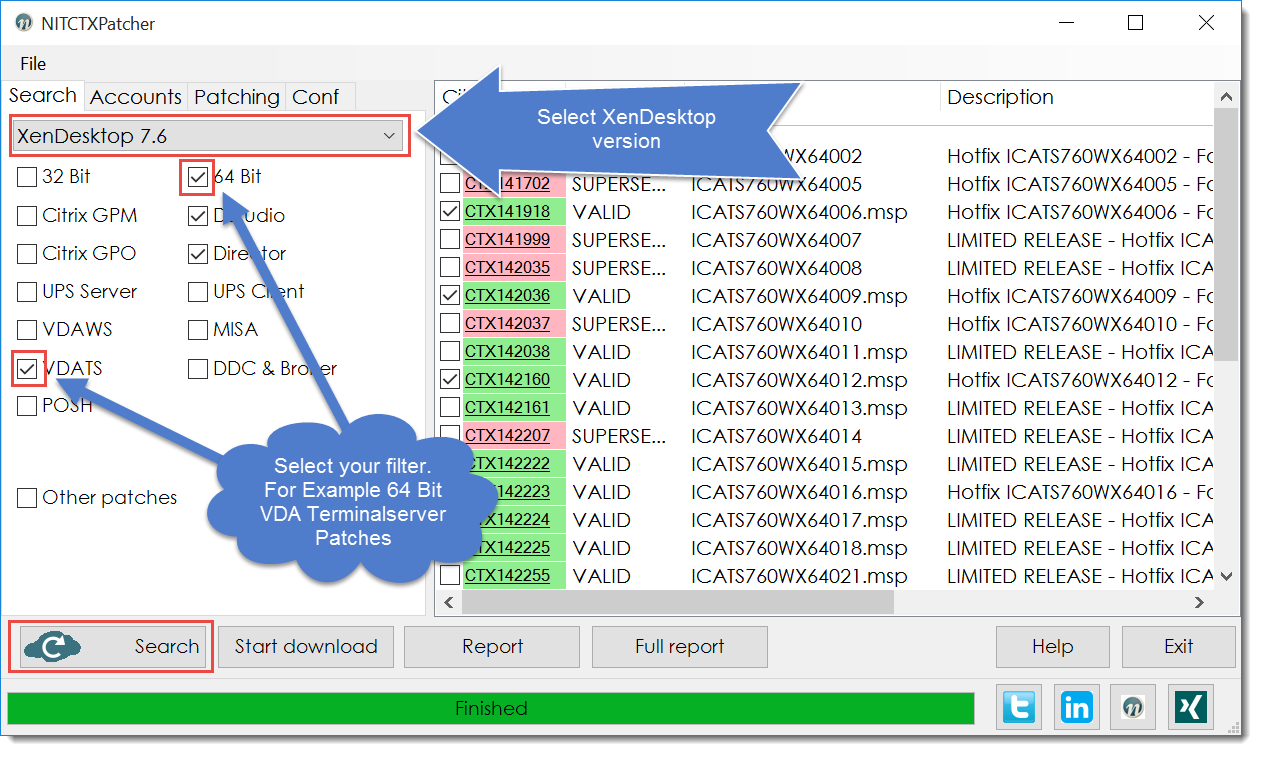Open the CTX142037 hotfix link
Image resolution: width=1268 pixels, height=764 pixels.
(508, 324)
